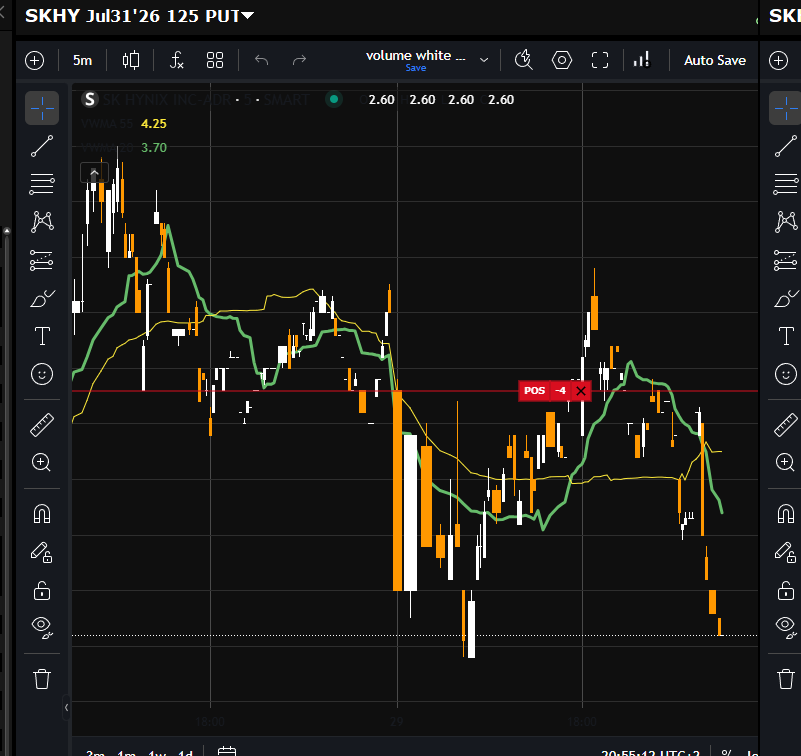This screenshot has height=756, width=801.
Task: Enter fullscreen chart mode
Action: click(x=600, y=60)
